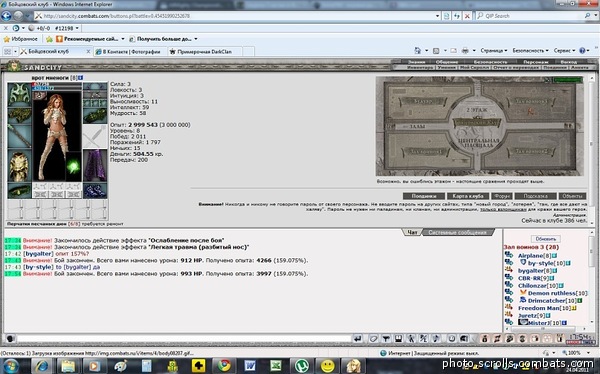The height and width of the screenshot is (374, 600).
Task: Click the Выход menu item
Action: click(x=569, y=62)
